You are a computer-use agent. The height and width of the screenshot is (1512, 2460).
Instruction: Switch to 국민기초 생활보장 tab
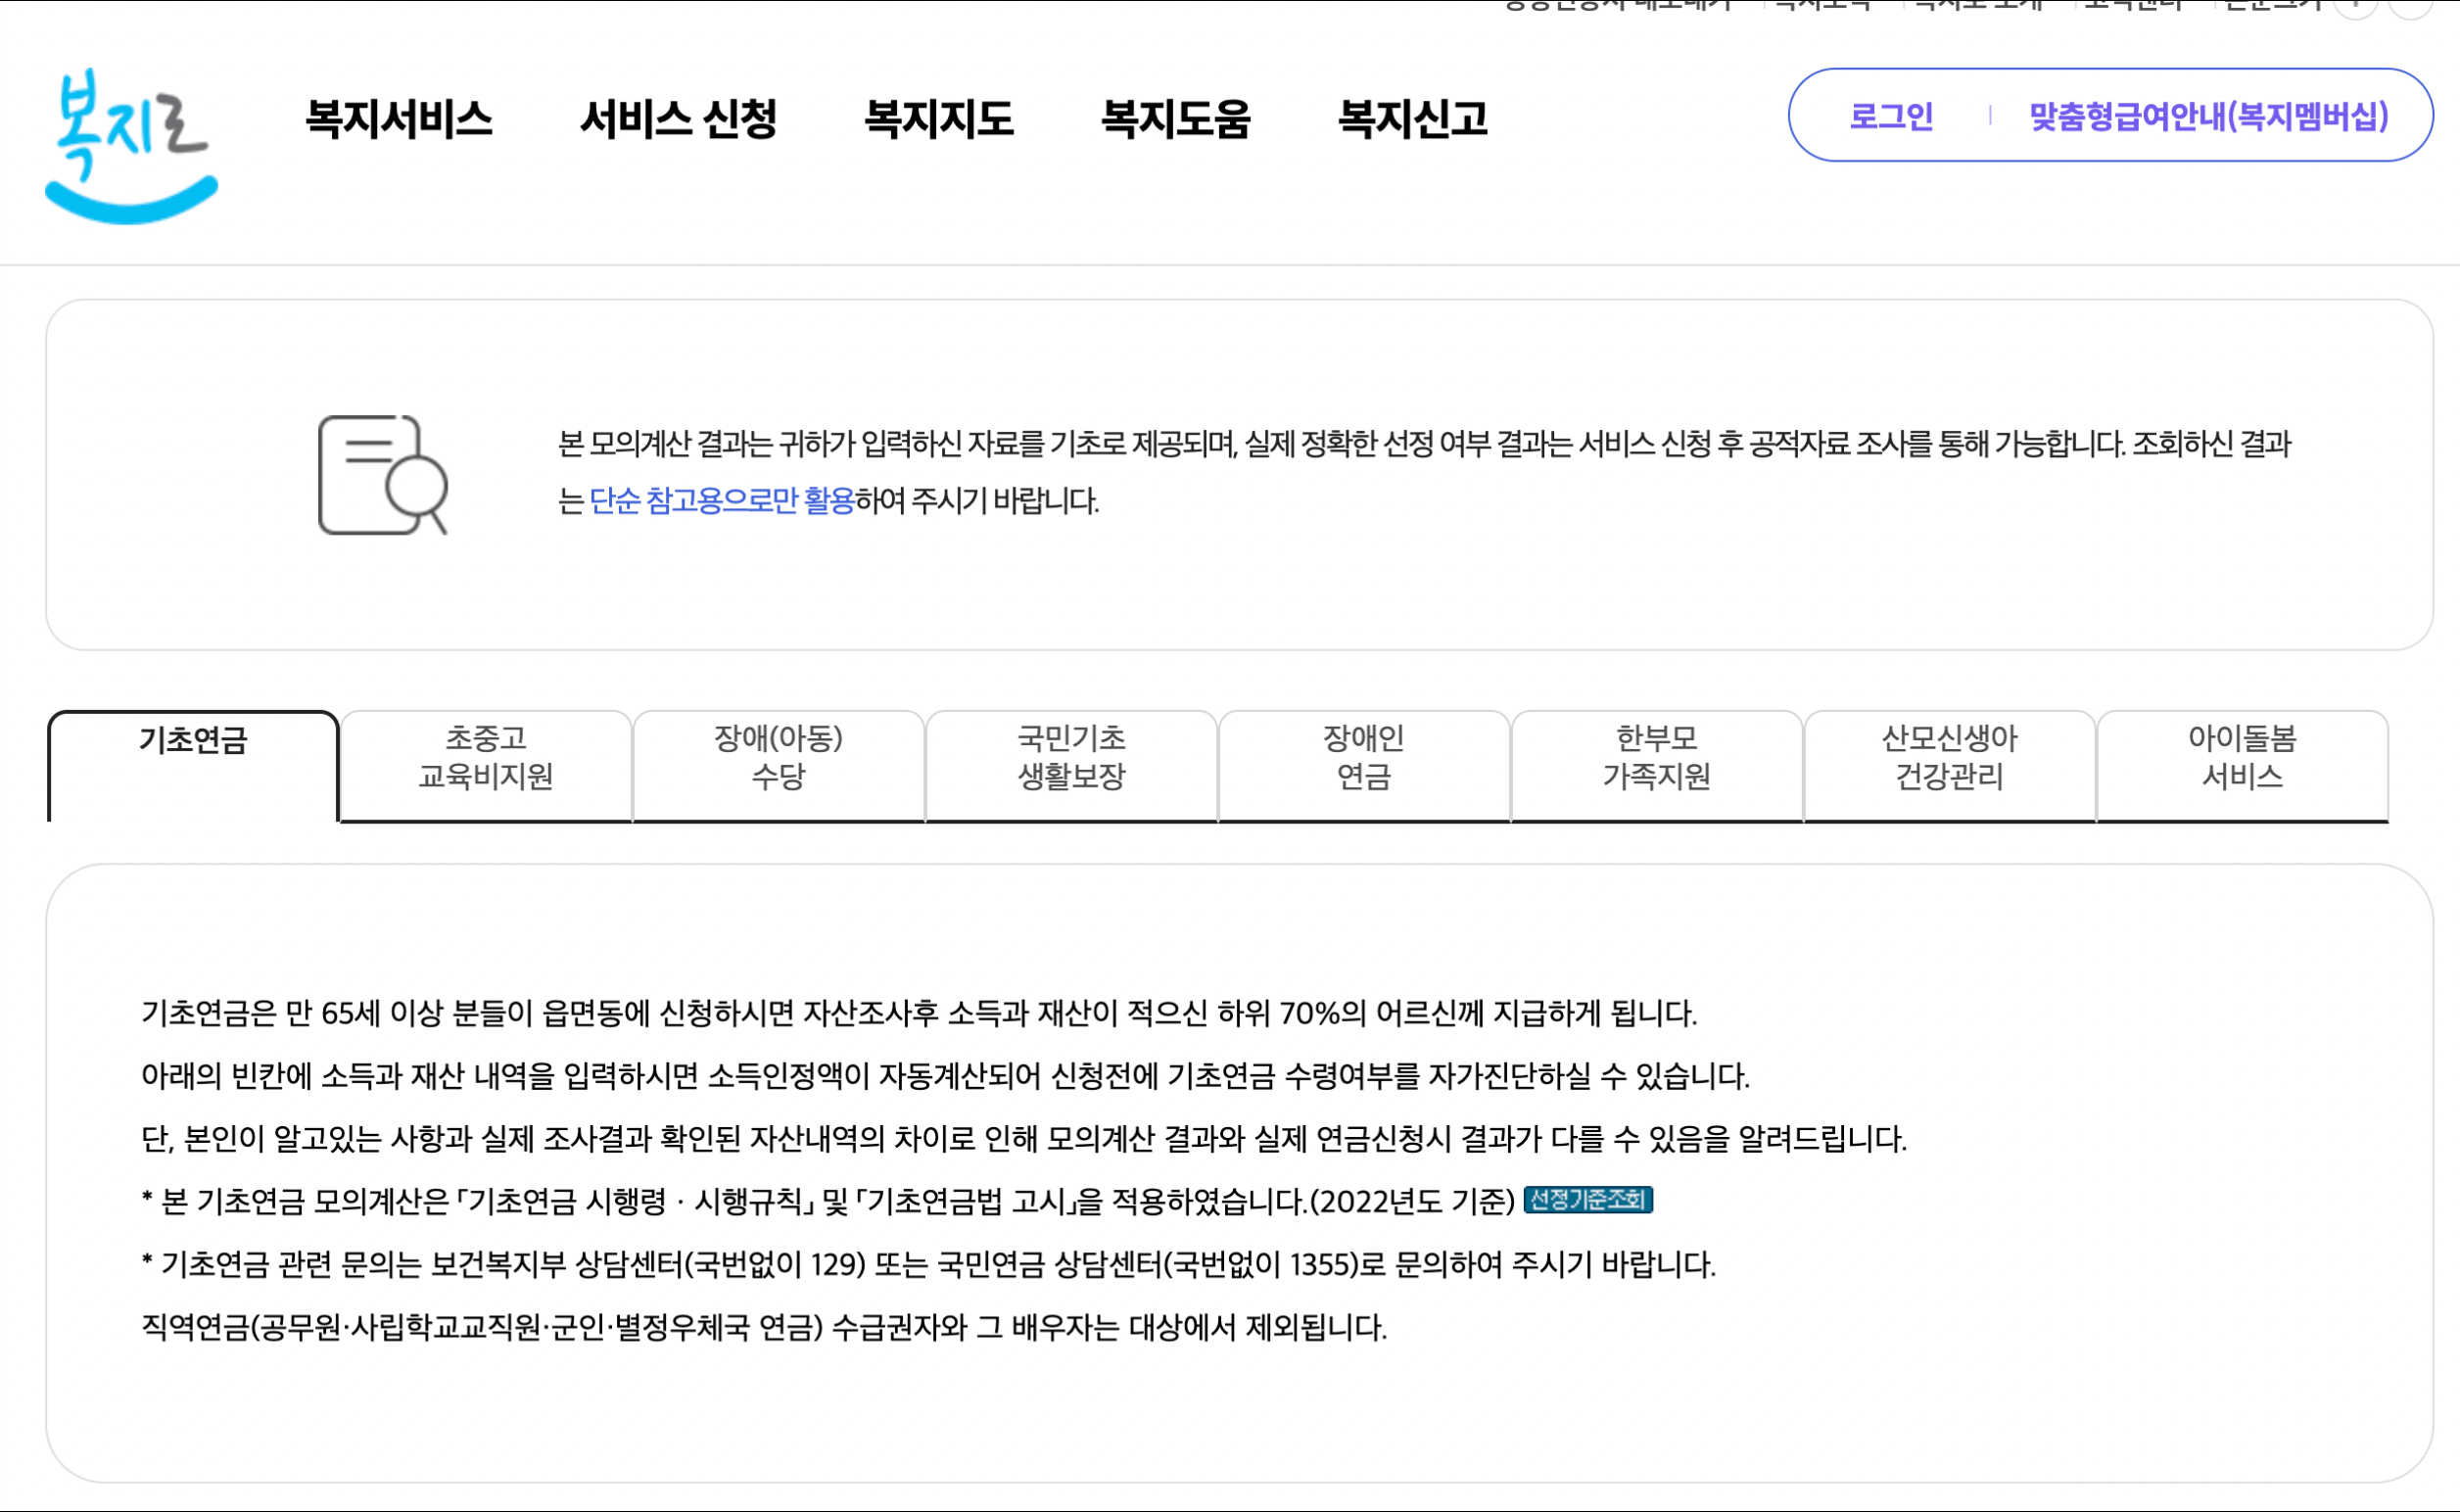pyautogui.click(x=1071, y=757)
